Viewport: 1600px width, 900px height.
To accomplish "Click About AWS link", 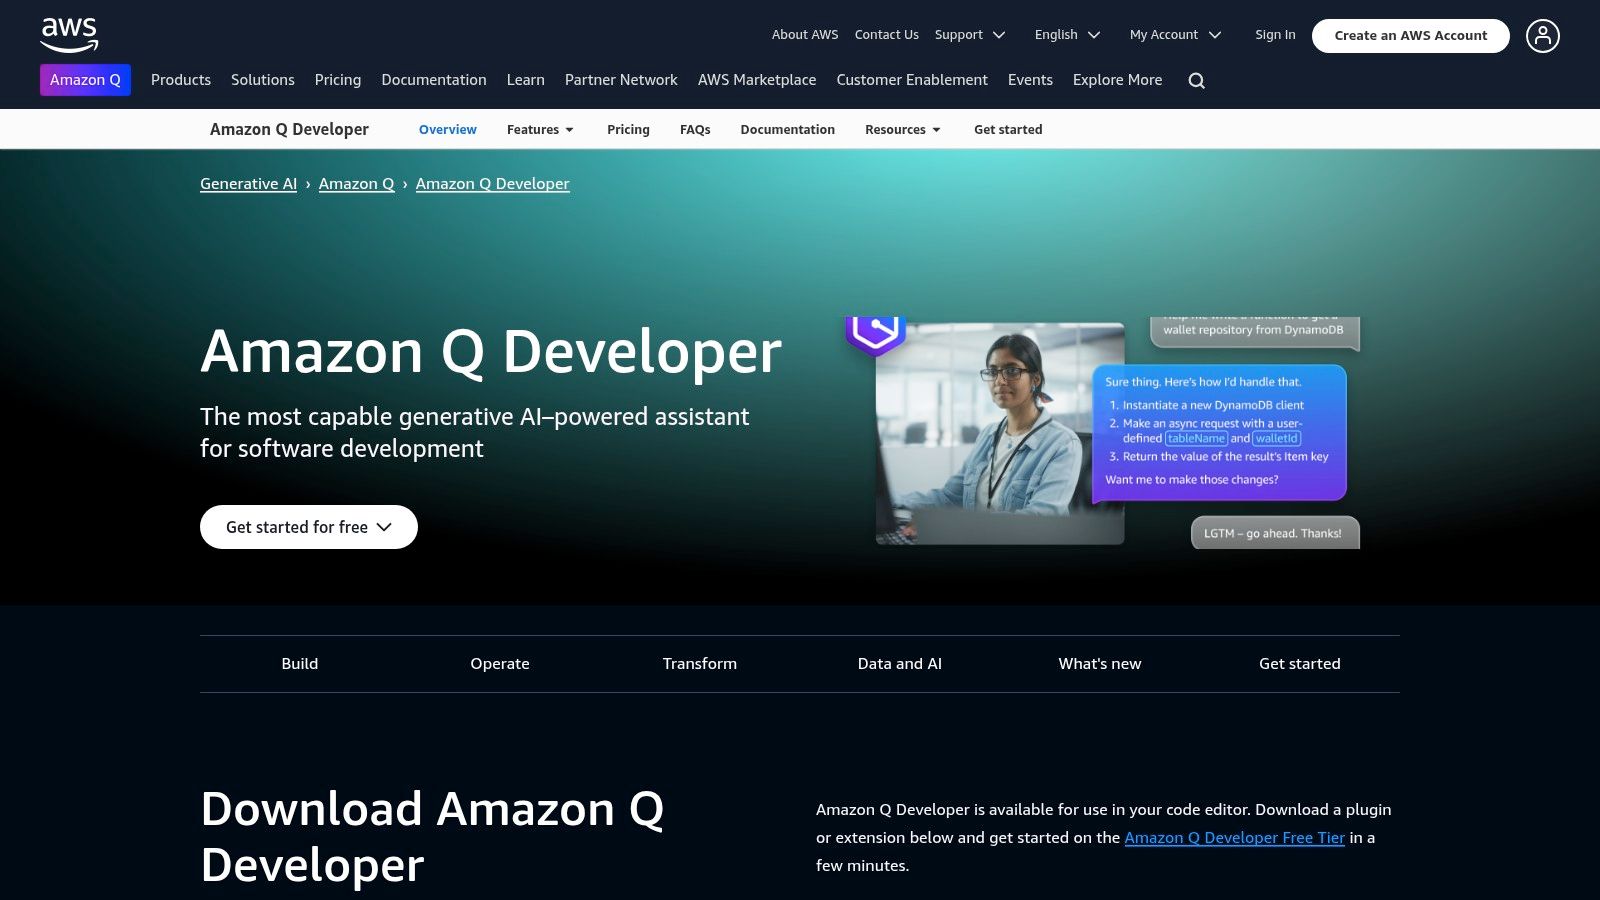I will click(805, 35).
